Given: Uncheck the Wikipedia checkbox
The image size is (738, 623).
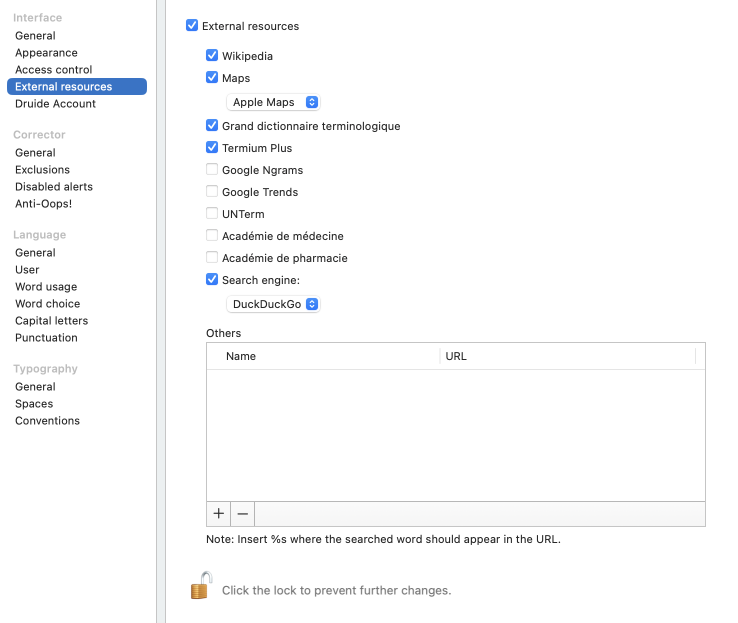Looking at the screenshot, I should click(212, 56).
